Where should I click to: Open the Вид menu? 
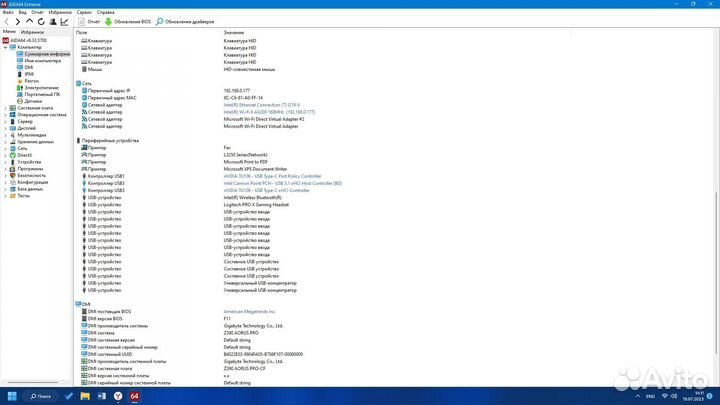coord(22,12)
